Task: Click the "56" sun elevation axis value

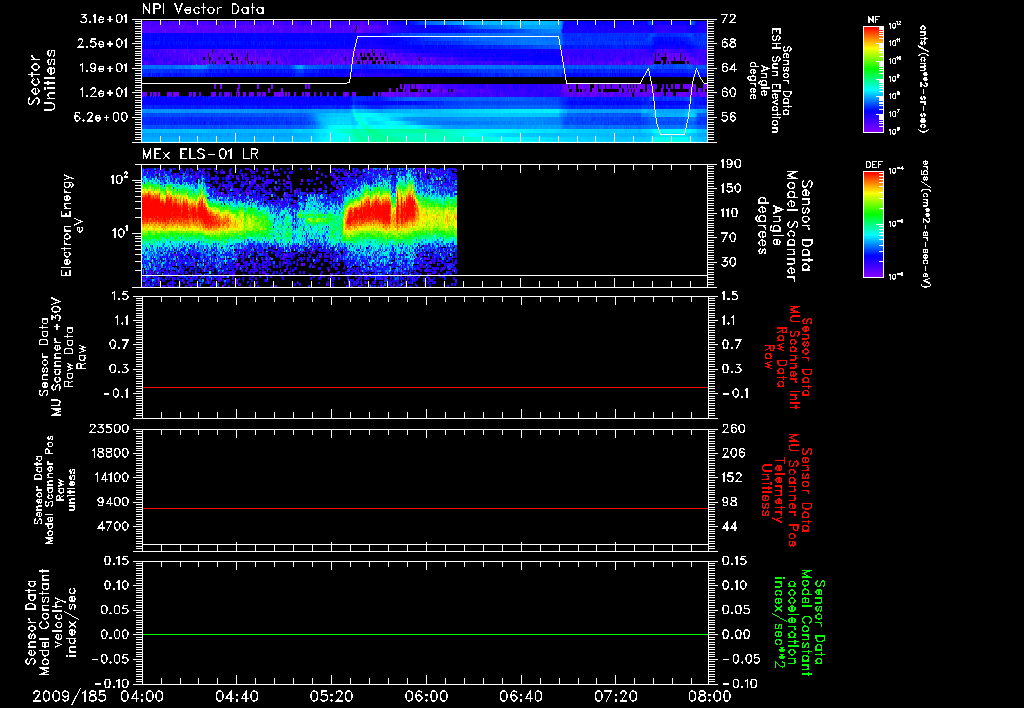Action: pyautogui.click(x=729, y=117)
